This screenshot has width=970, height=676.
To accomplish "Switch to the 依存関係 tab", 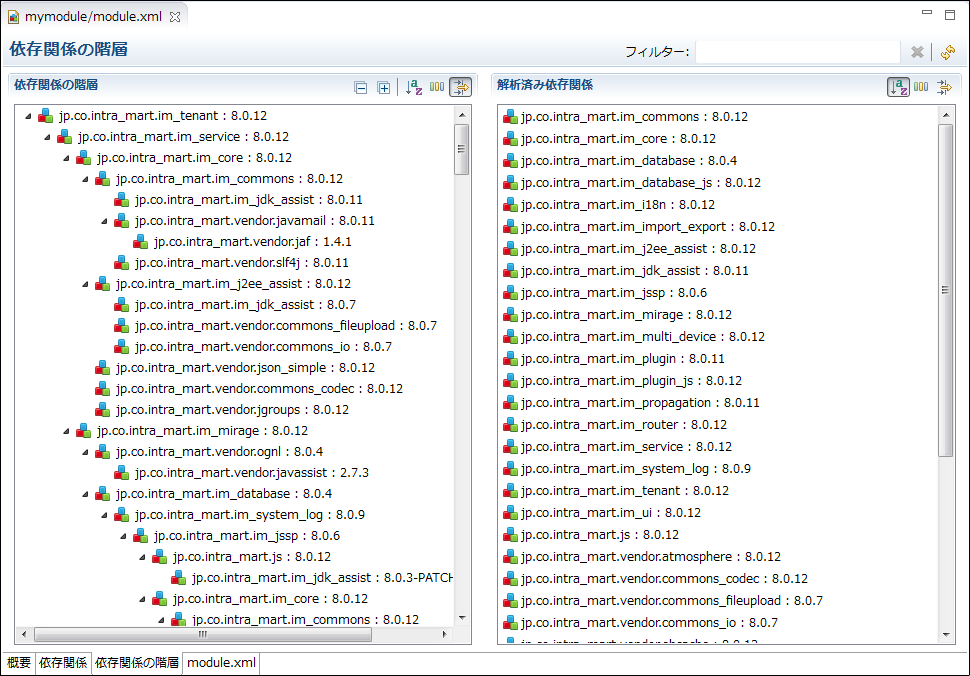I will [63, 662].
